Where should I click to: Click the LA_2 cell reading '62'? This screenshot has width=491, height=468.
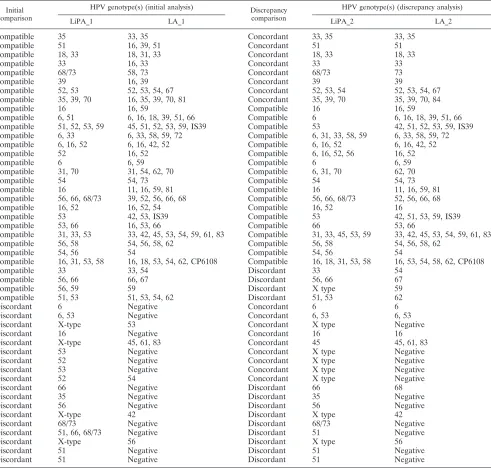coord(398,298)
